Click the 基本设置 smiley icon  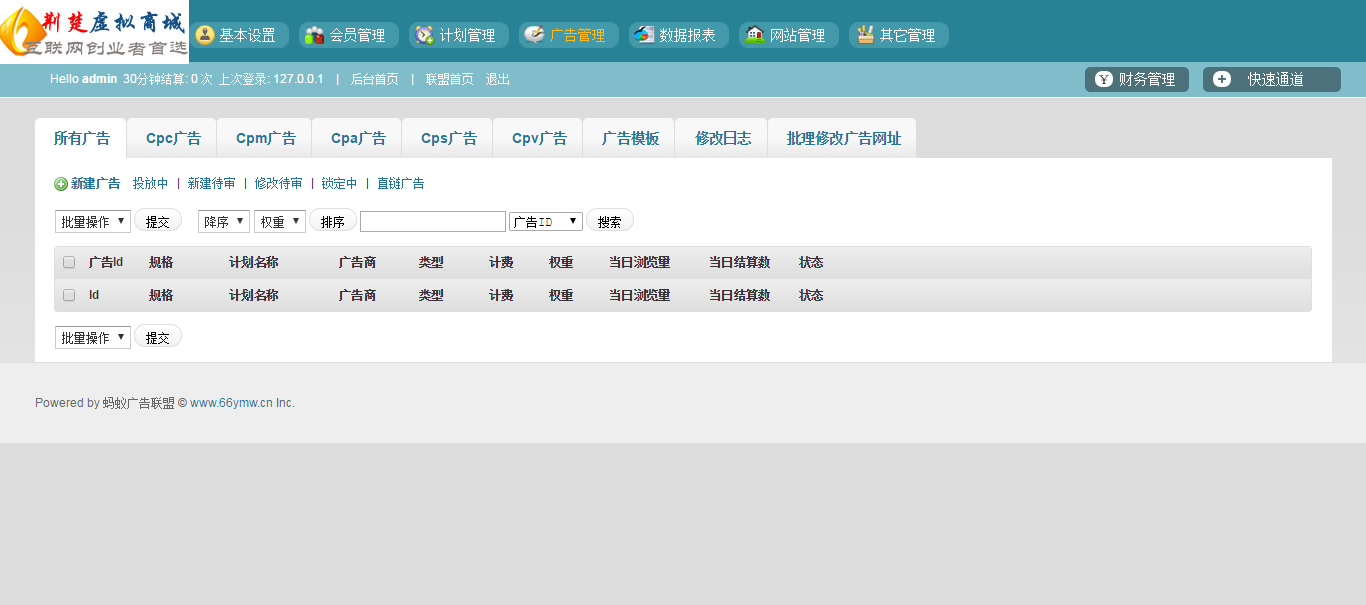[205, 35]
